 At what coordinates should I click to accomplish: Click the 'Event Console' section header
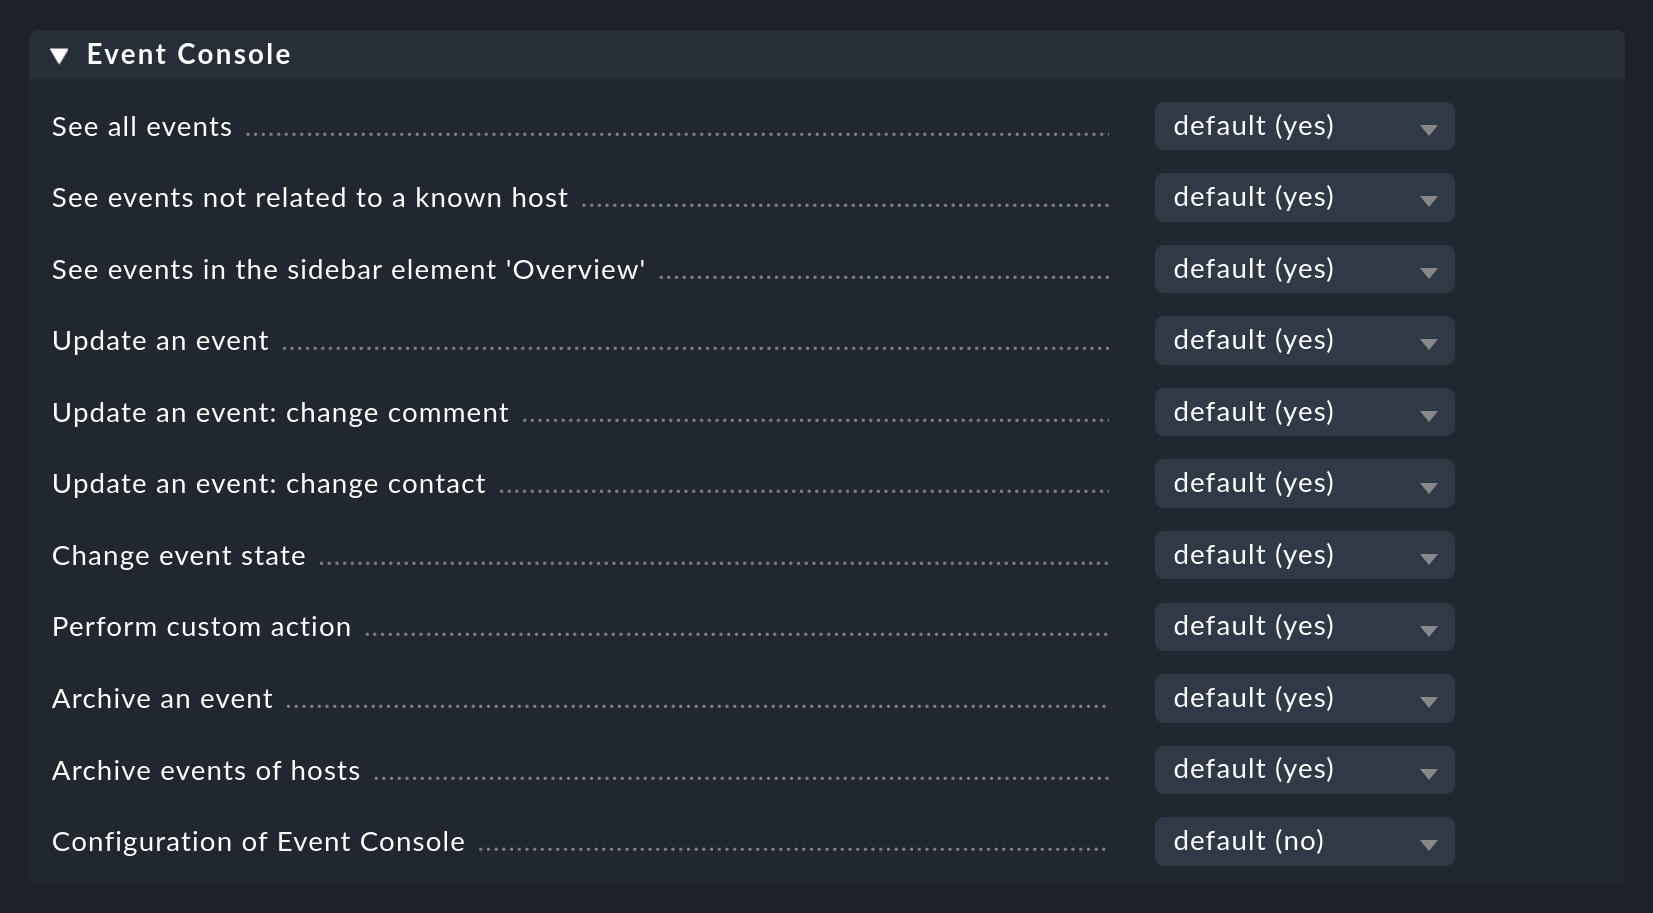[188, 54]
